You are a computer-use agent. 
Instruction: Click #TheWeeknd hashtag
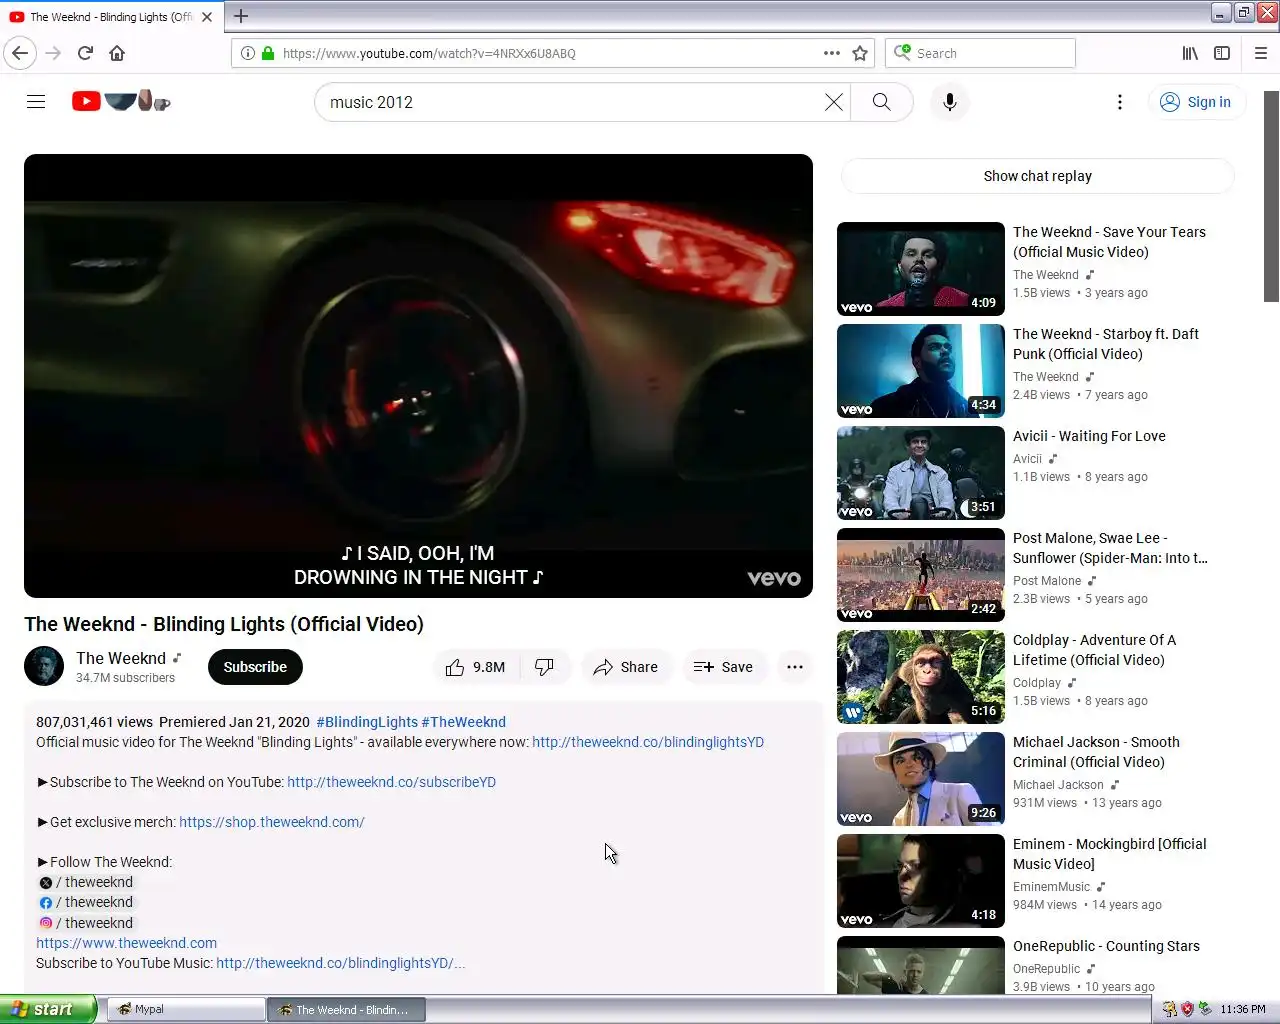tap(464, 722)
